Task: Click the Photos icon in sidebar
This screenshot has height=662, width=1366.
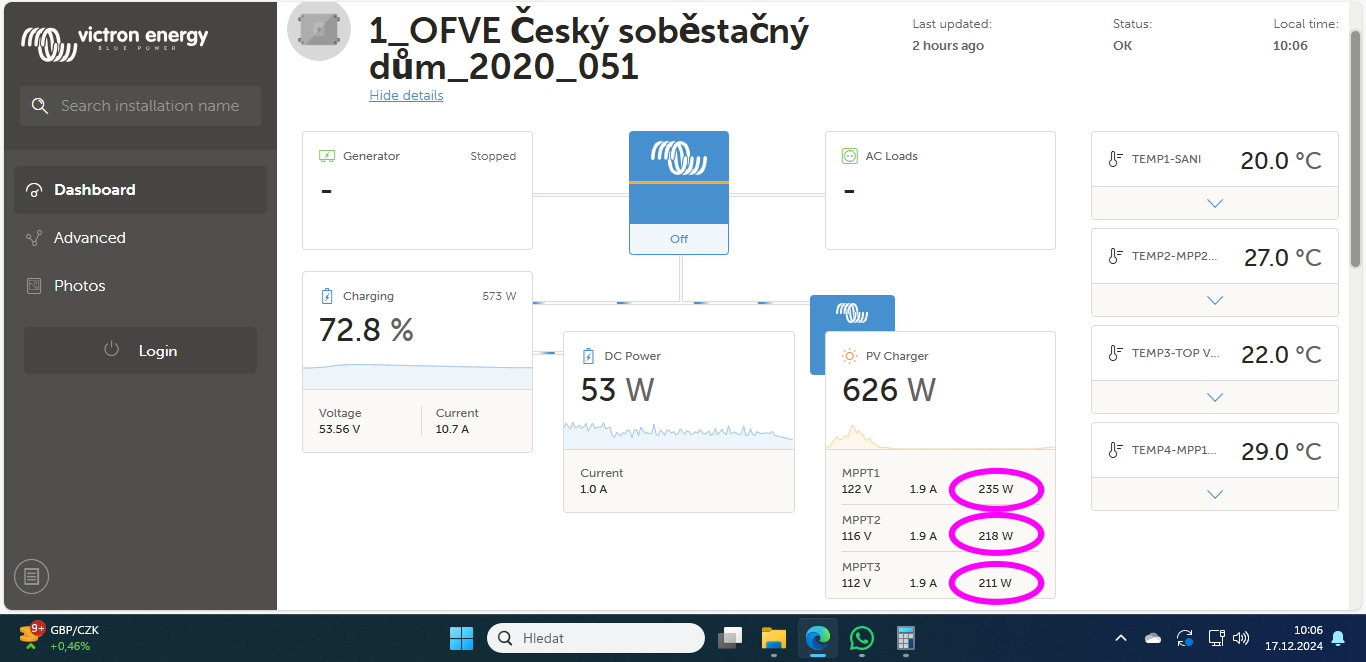Action: pos(34,286)
